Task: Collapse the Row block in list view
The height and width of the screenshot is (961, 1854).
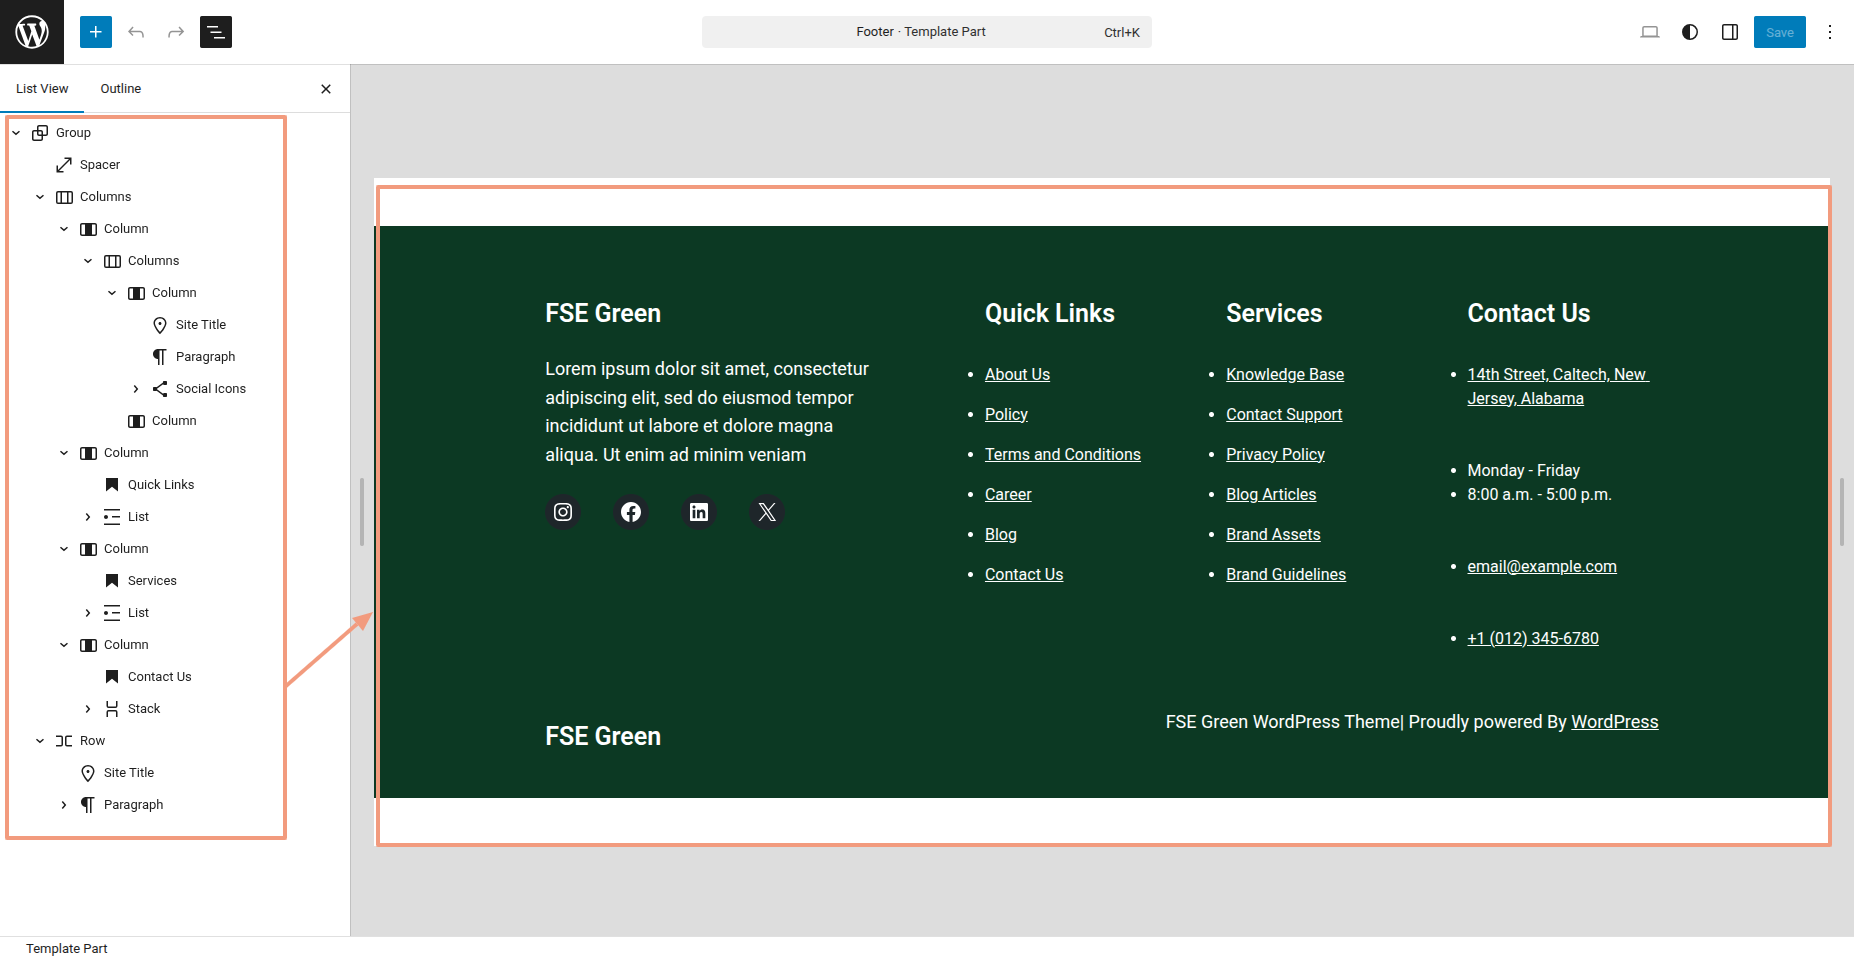Action: 40,741
